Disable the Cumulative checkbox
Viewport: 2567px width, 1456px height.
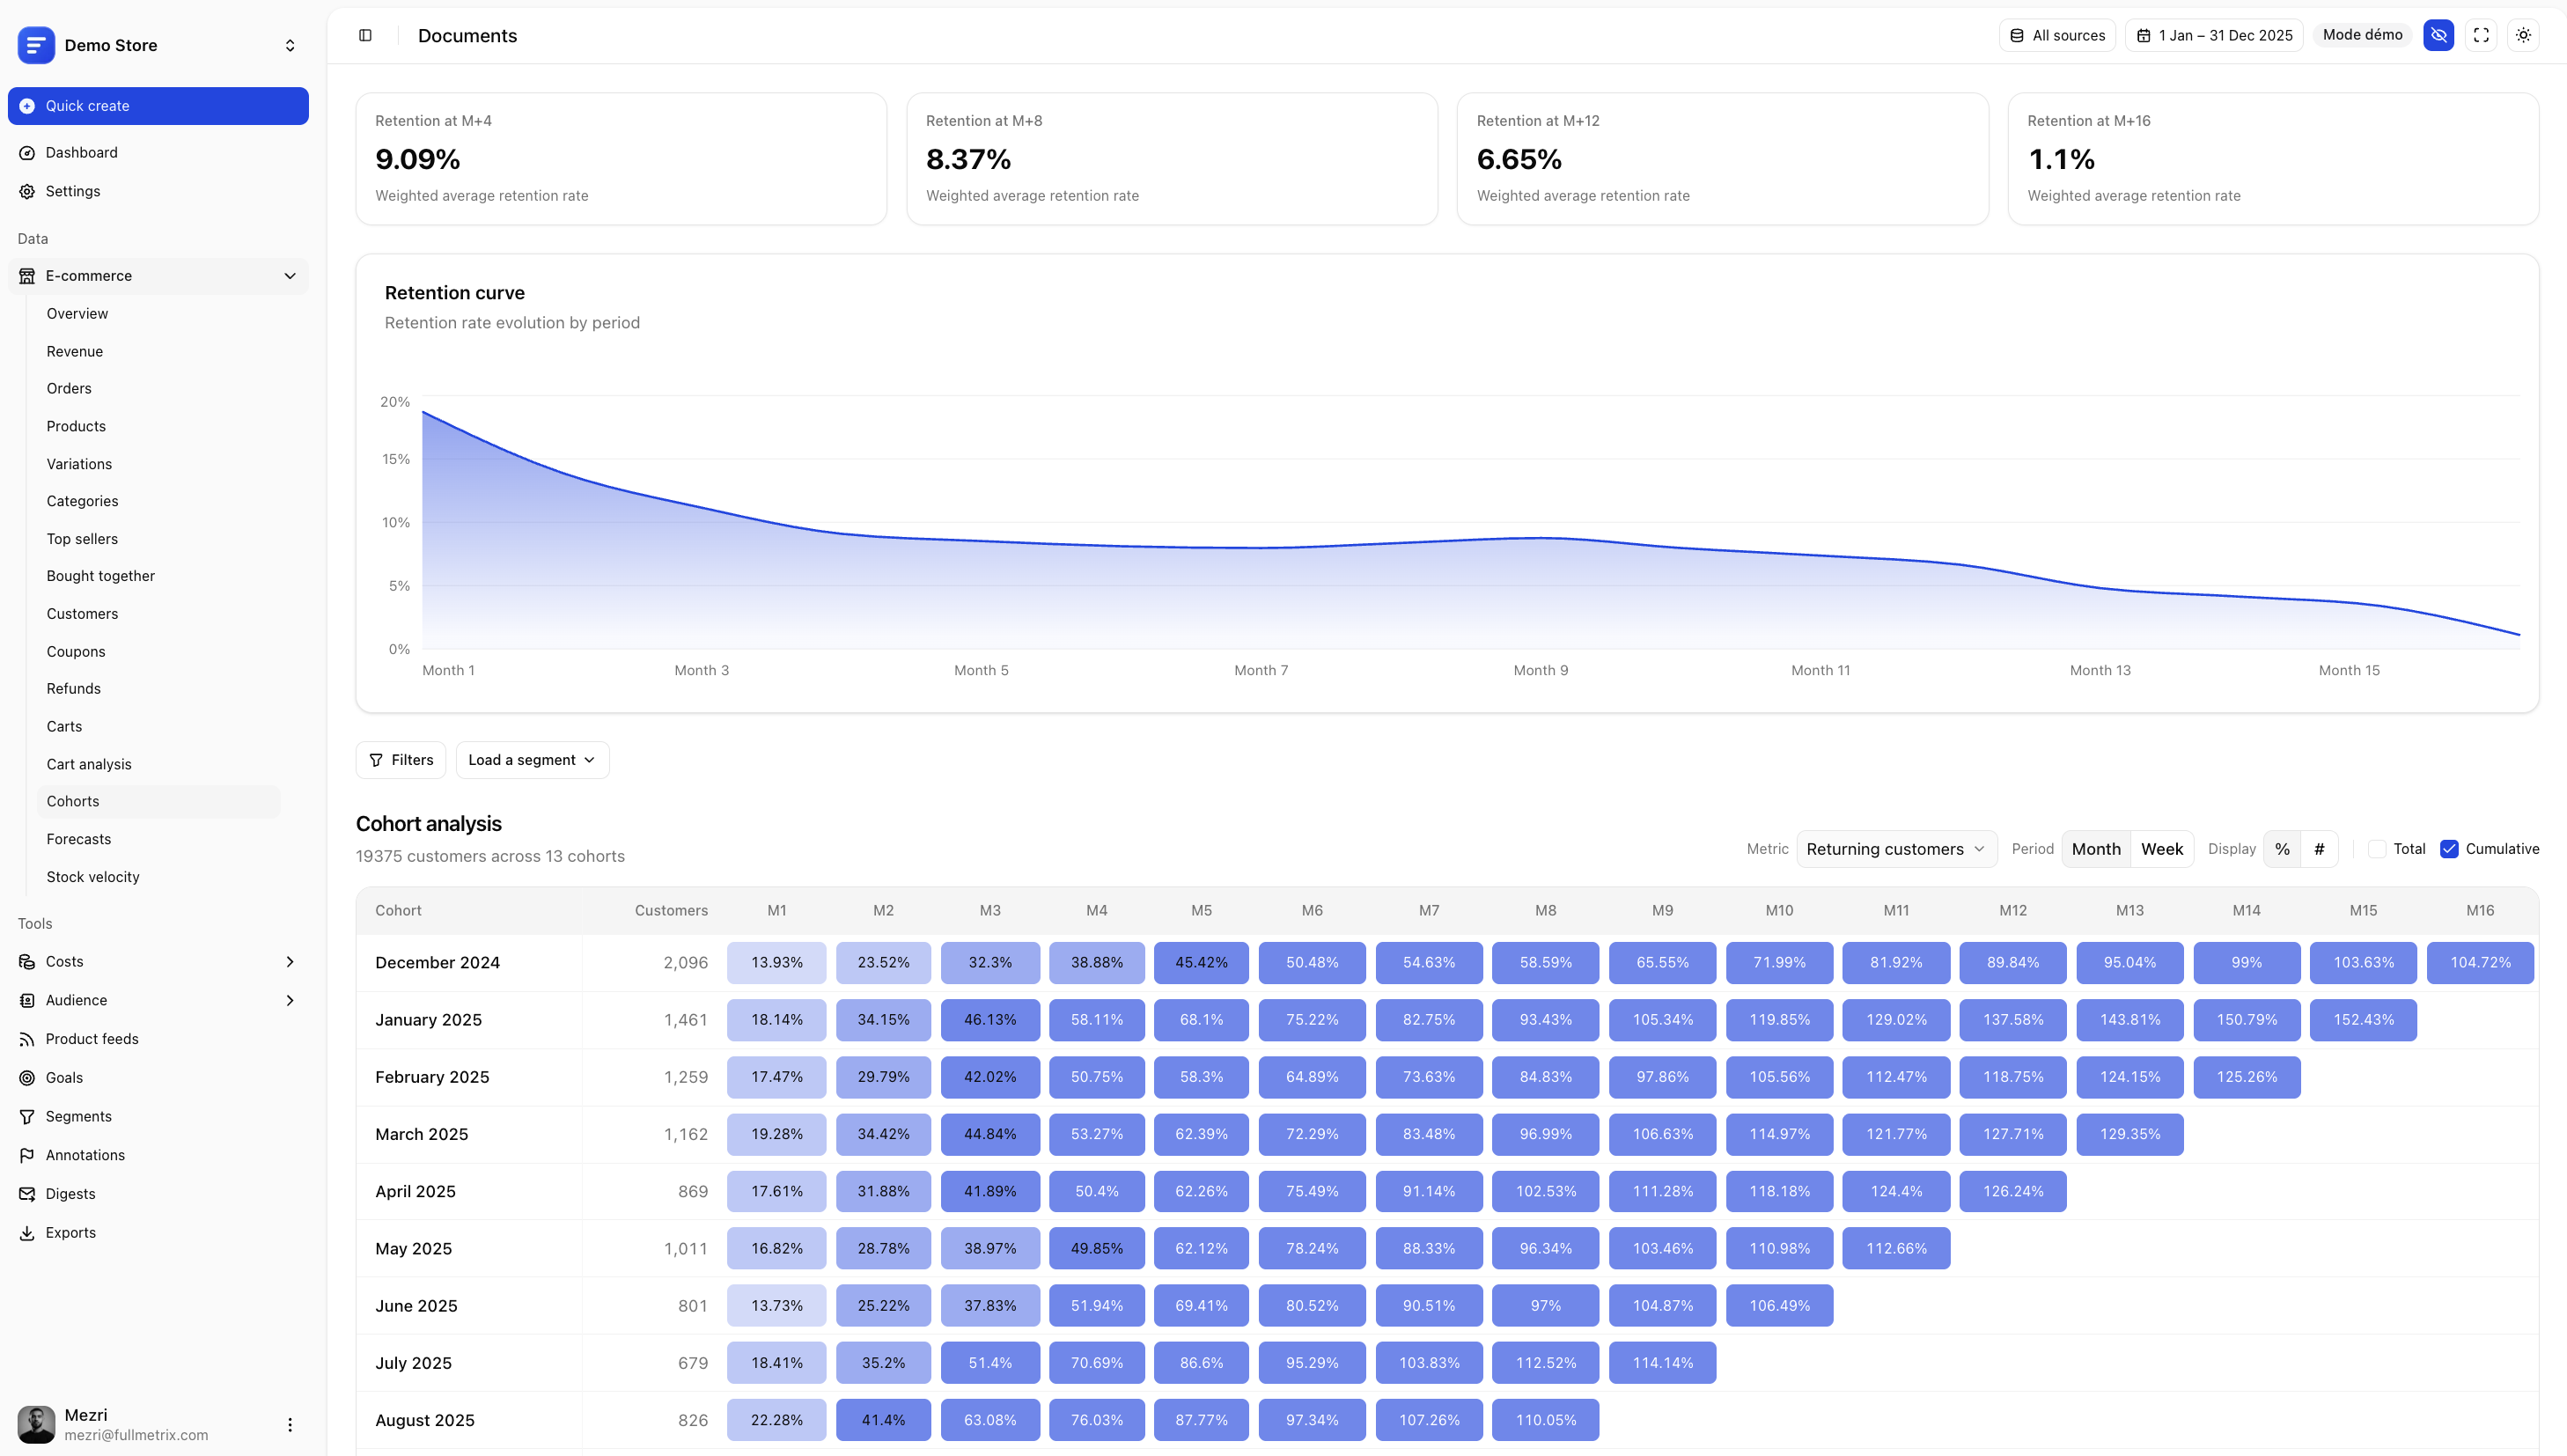(x=2450, y=849)
